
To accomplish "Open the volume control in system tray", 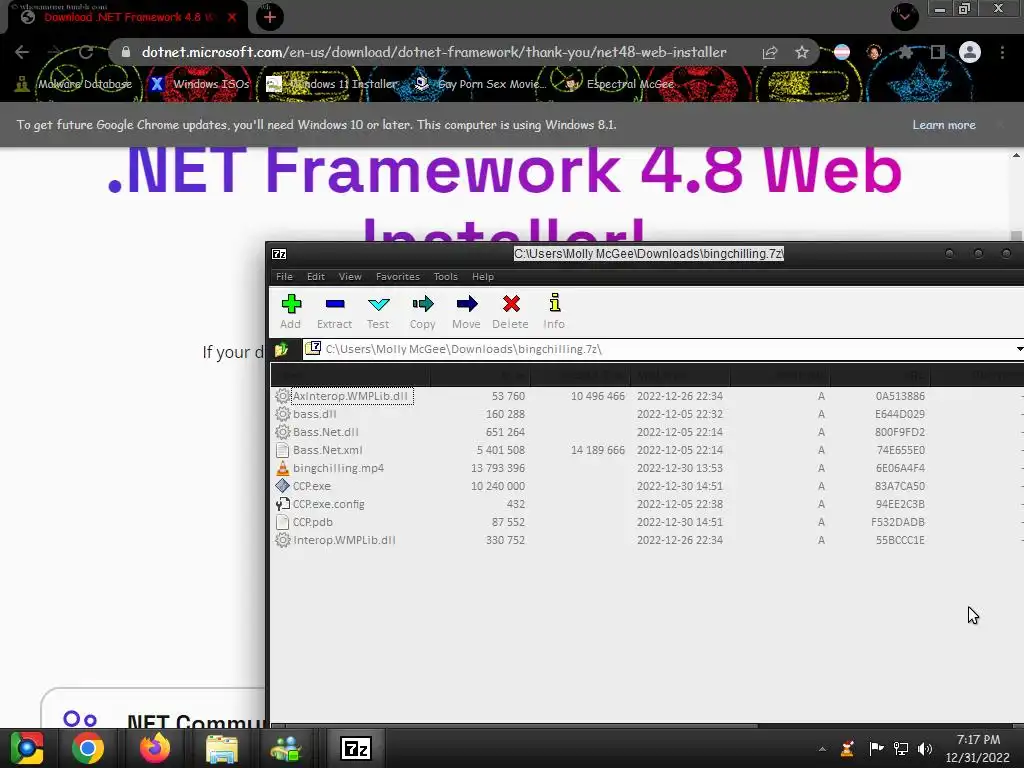I will pos(925,748).
